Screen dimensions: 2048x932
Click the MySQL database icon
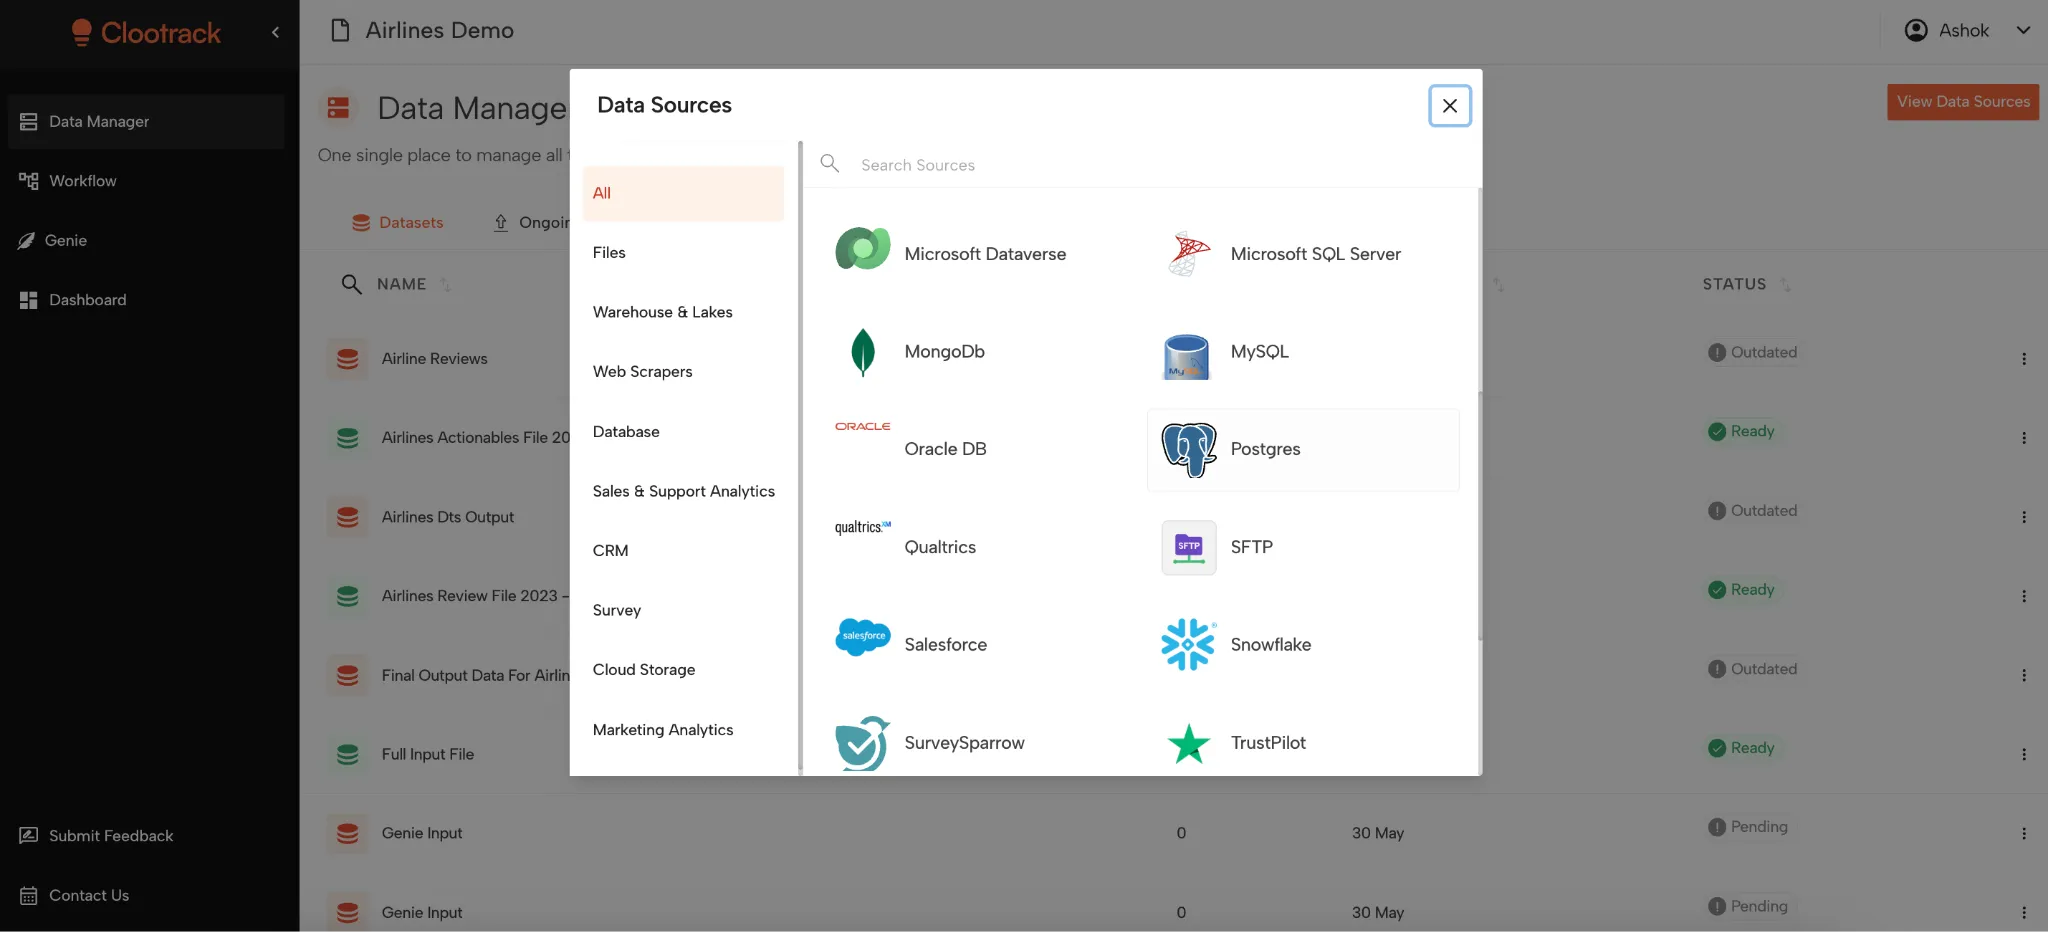pyautogui.click(x=1187, y=357)
